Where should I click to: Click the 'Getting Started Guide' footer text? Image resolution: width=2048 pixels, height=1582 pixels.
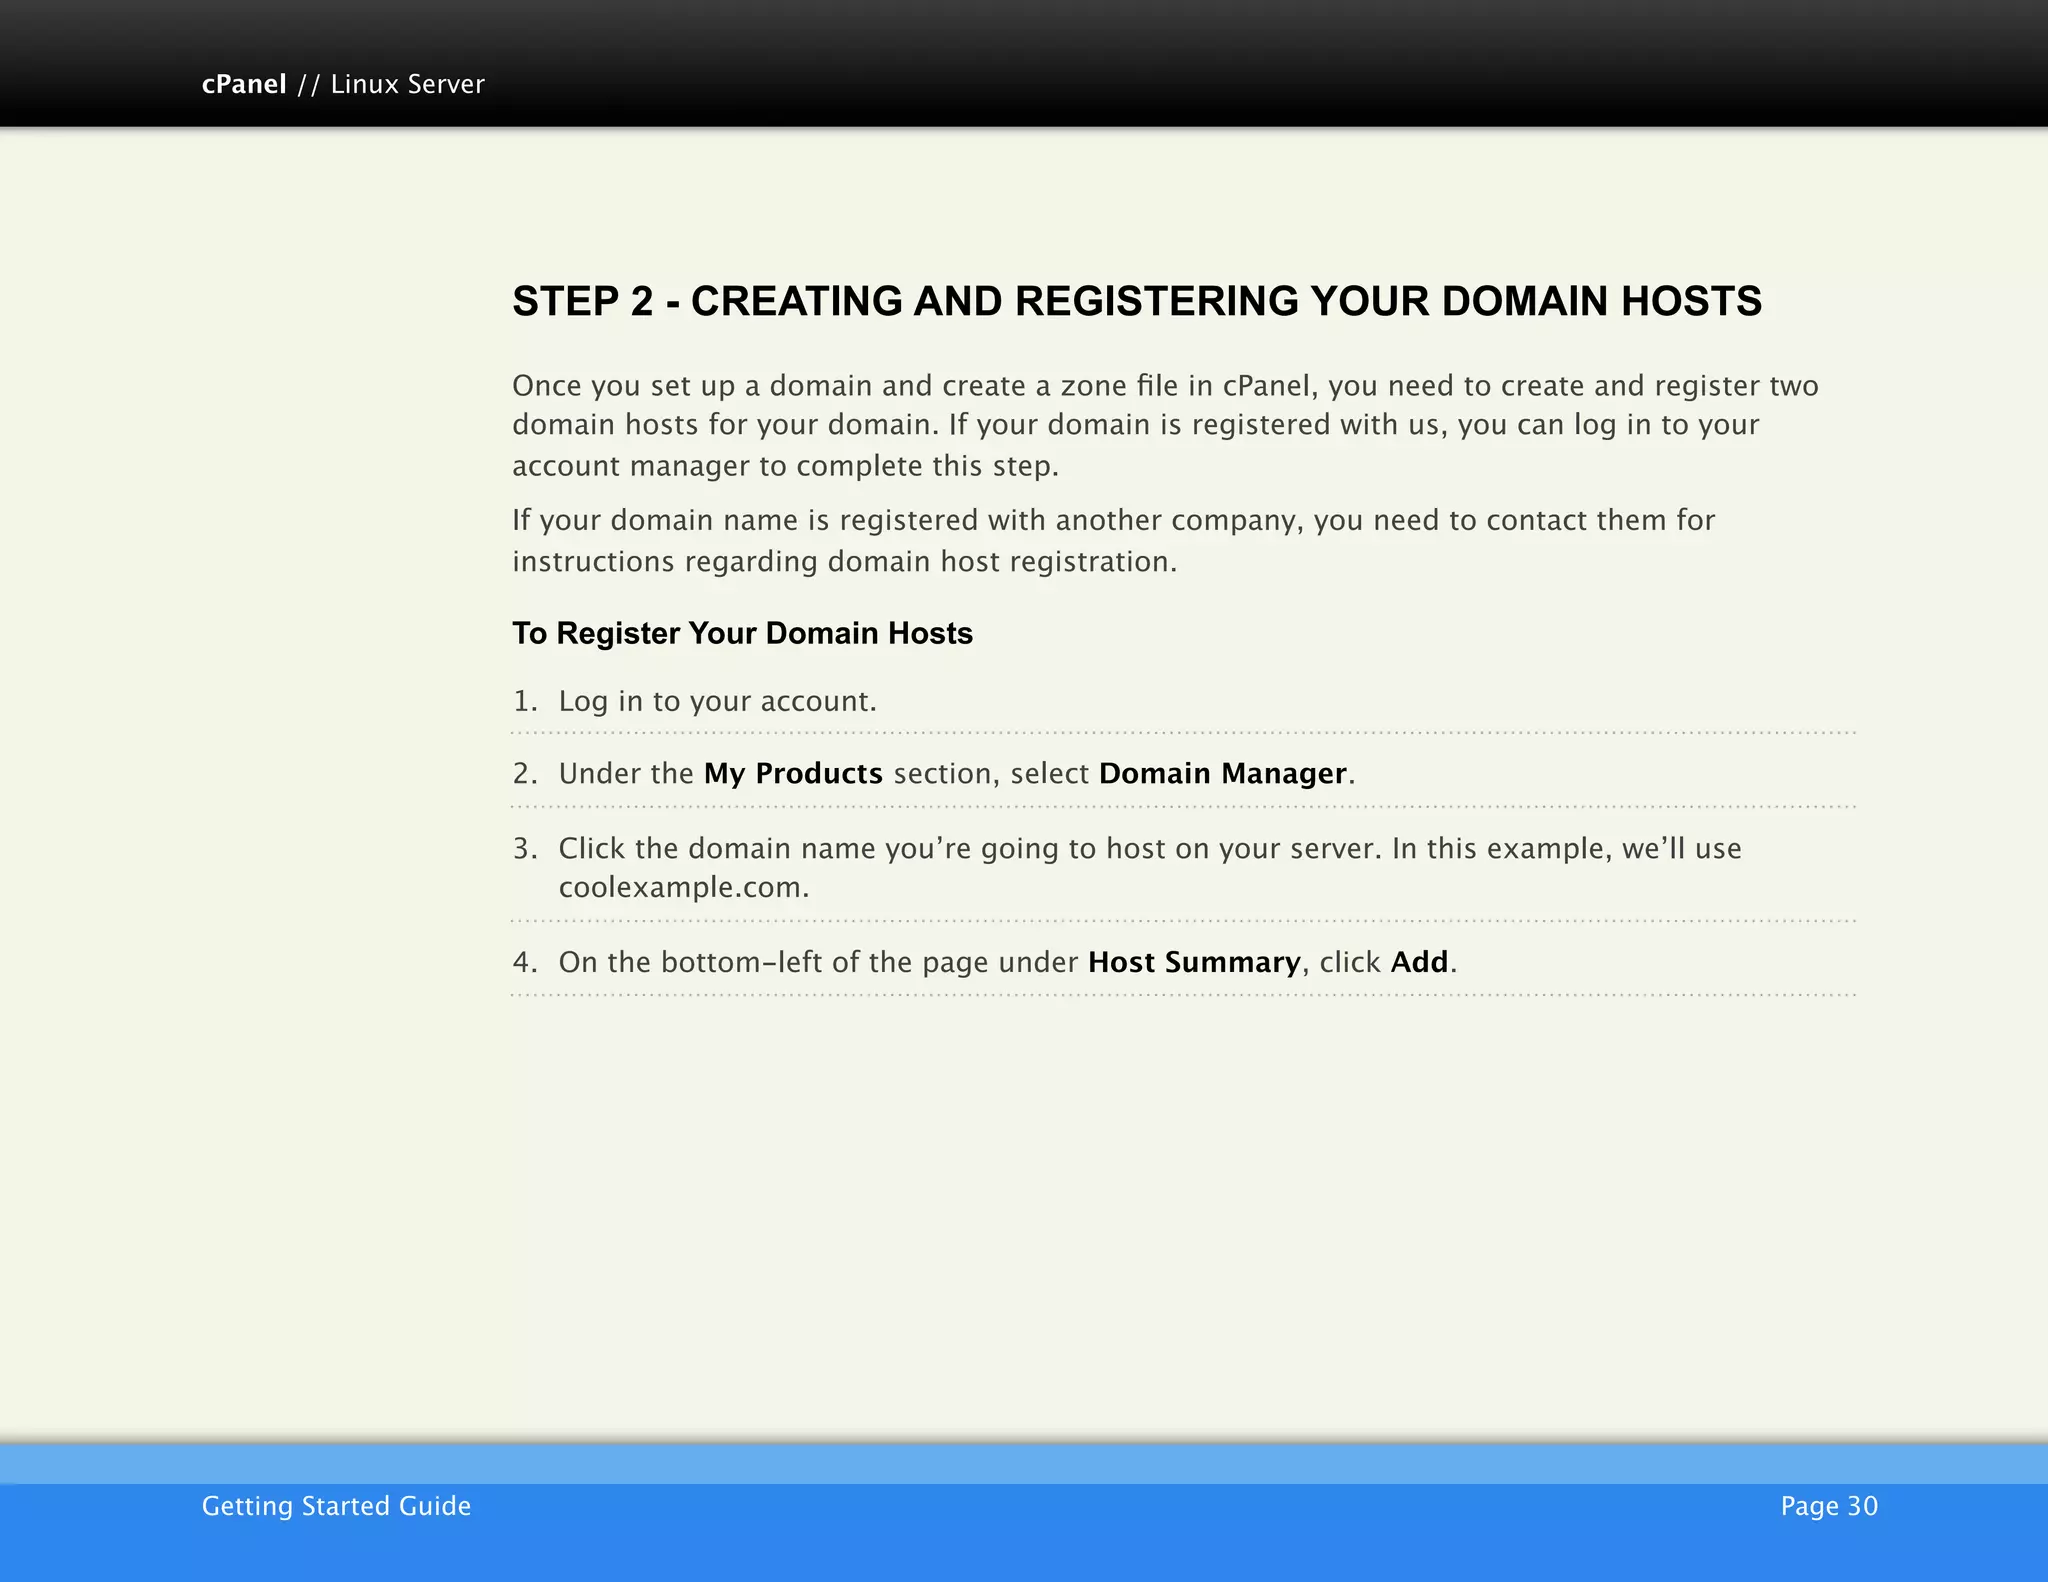coord(336,1506)
